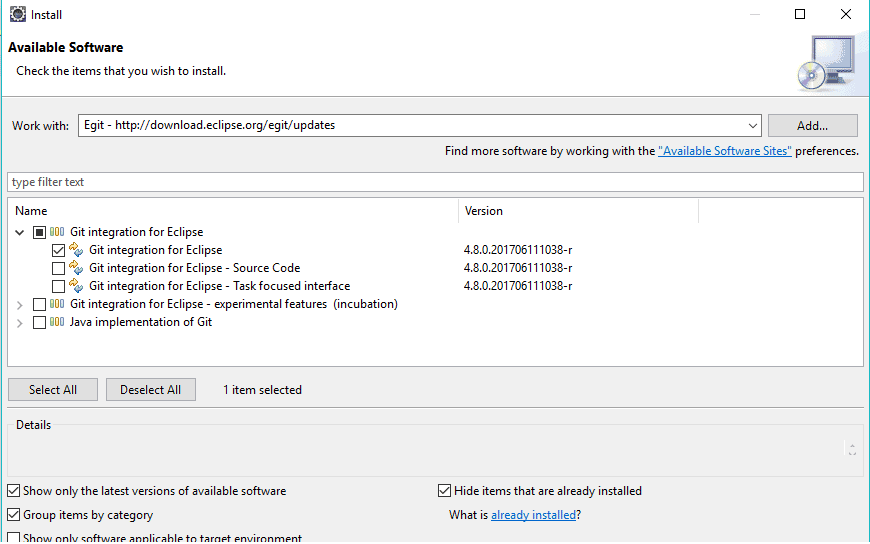The height and width of the screenshot is (544, 870).
Task: Open the Work with site dropdown
Action: pos(753,126)
